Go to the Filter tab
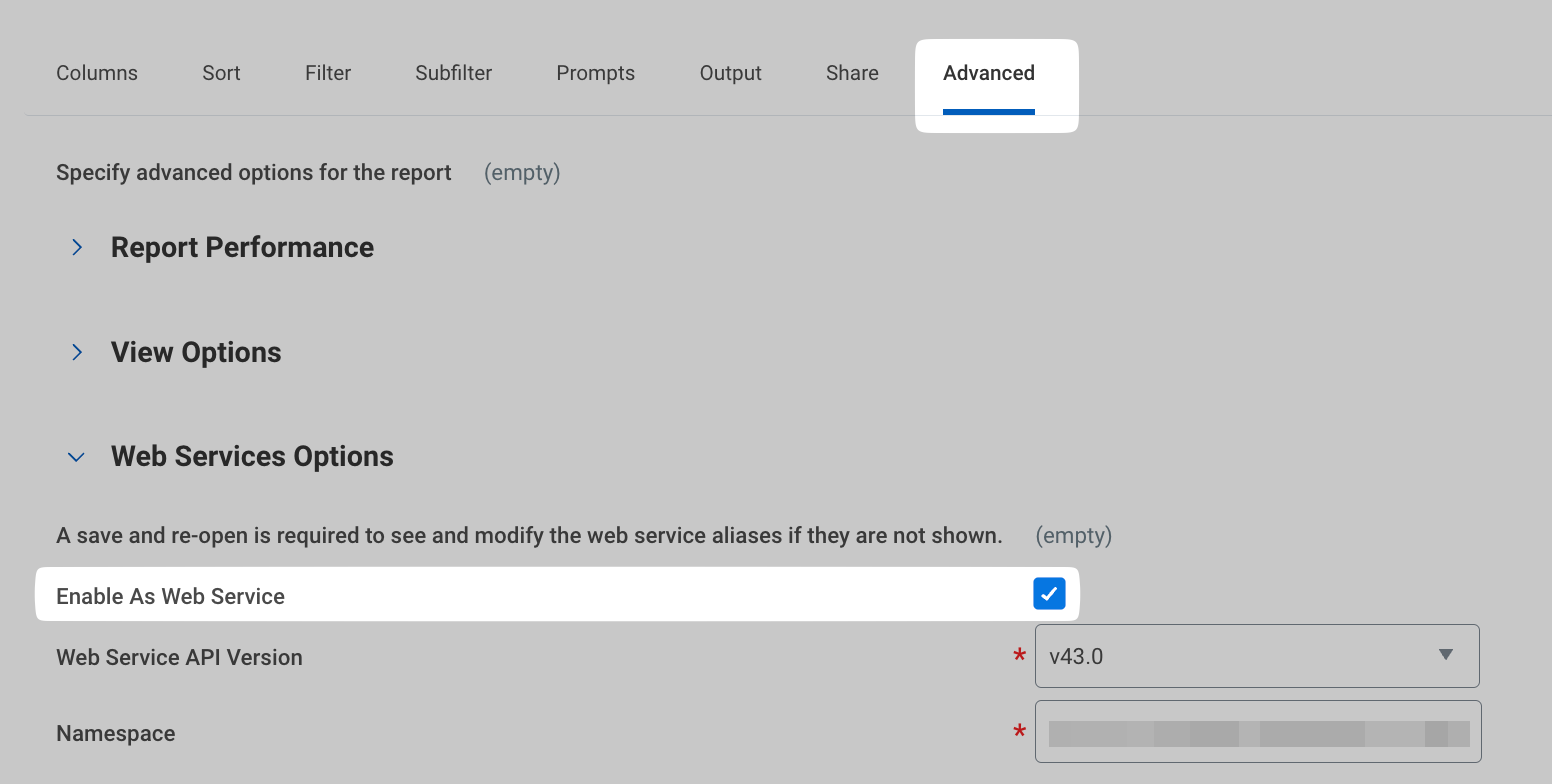 [x=328, y=73]
